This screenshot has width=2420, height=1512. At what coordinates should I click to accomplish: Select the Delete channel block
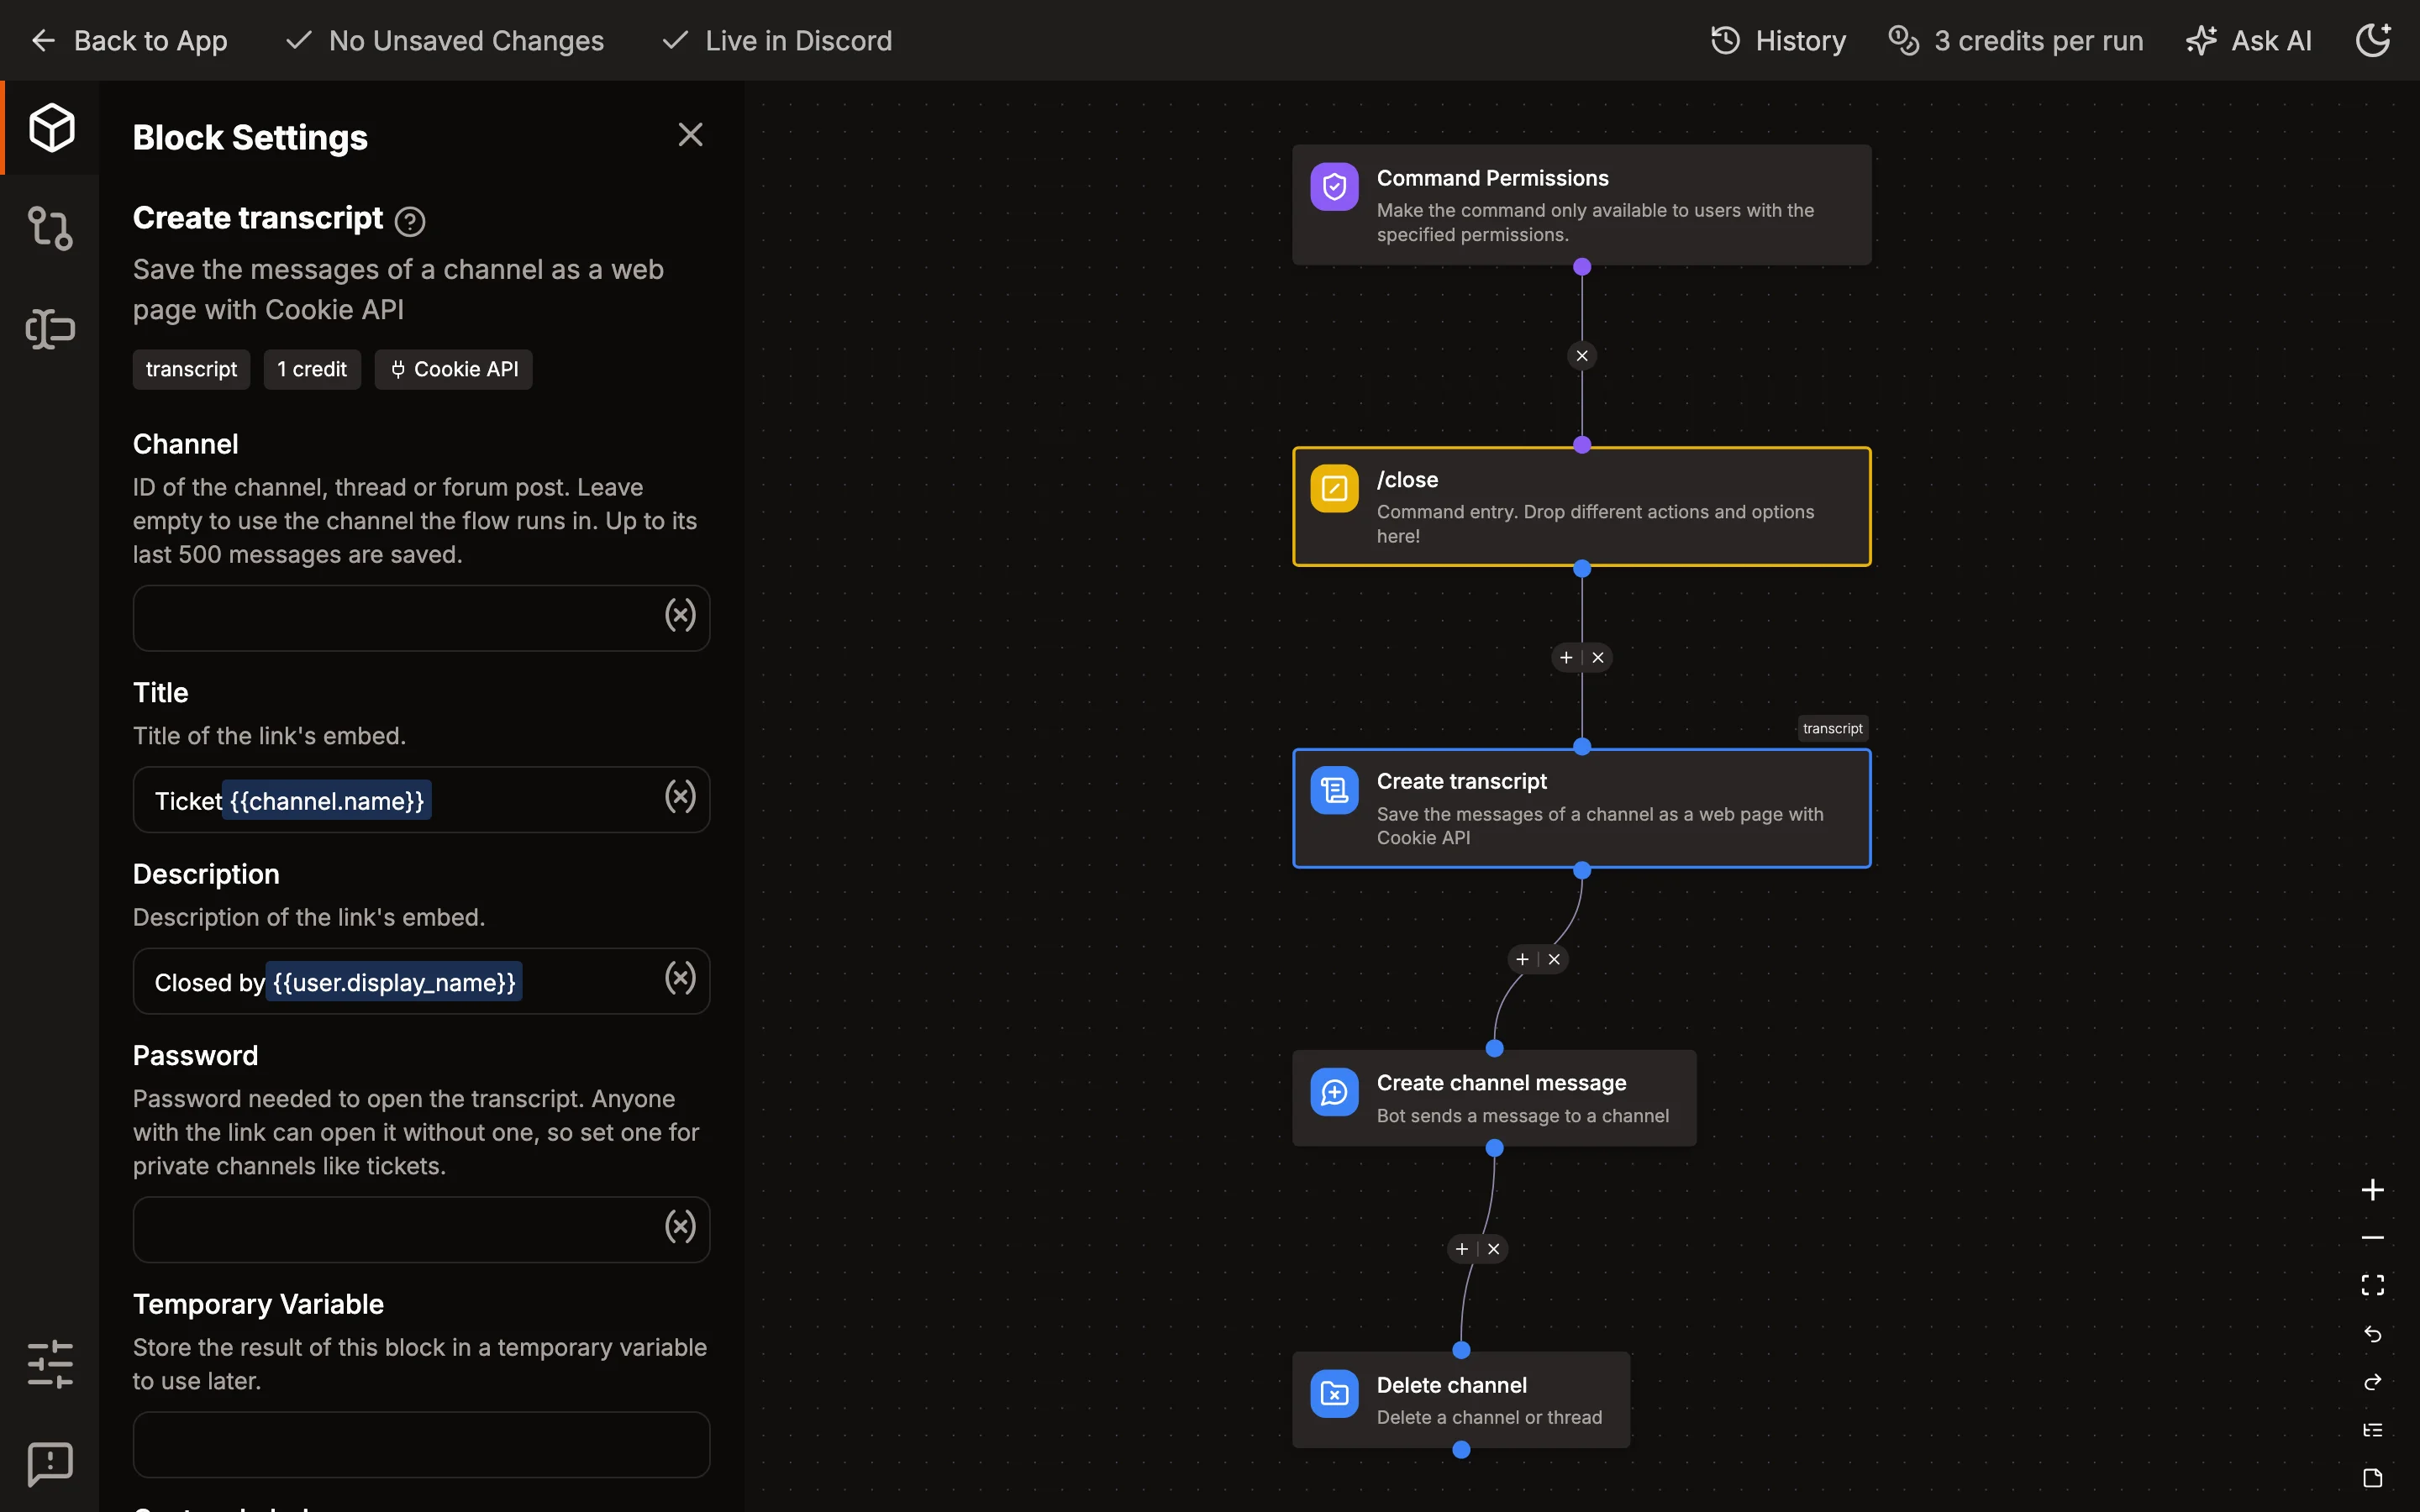[1461, 1400]
